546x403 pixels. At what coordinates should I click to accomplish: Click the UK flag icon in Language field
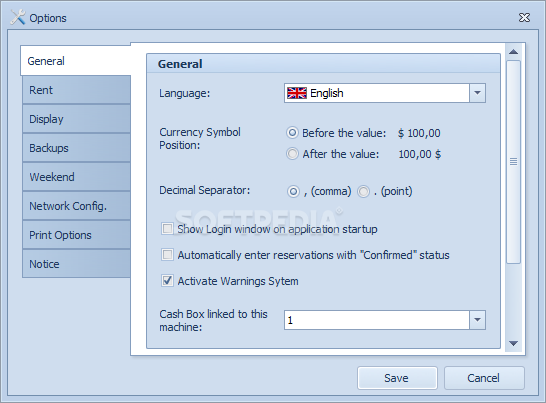point(297,93)
